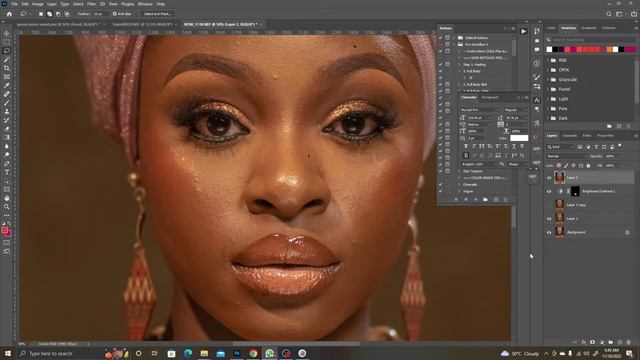Hide the top Layer 2 visibility eye
Viewport: 640px width, 360px height.
pos(549,178)
